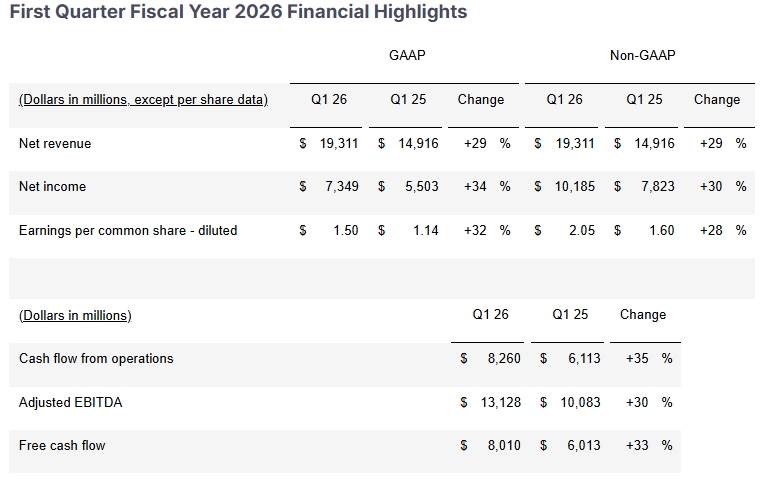
Task: Select the Adjusted EBITDA value 13,128
Action: [500, 402]
